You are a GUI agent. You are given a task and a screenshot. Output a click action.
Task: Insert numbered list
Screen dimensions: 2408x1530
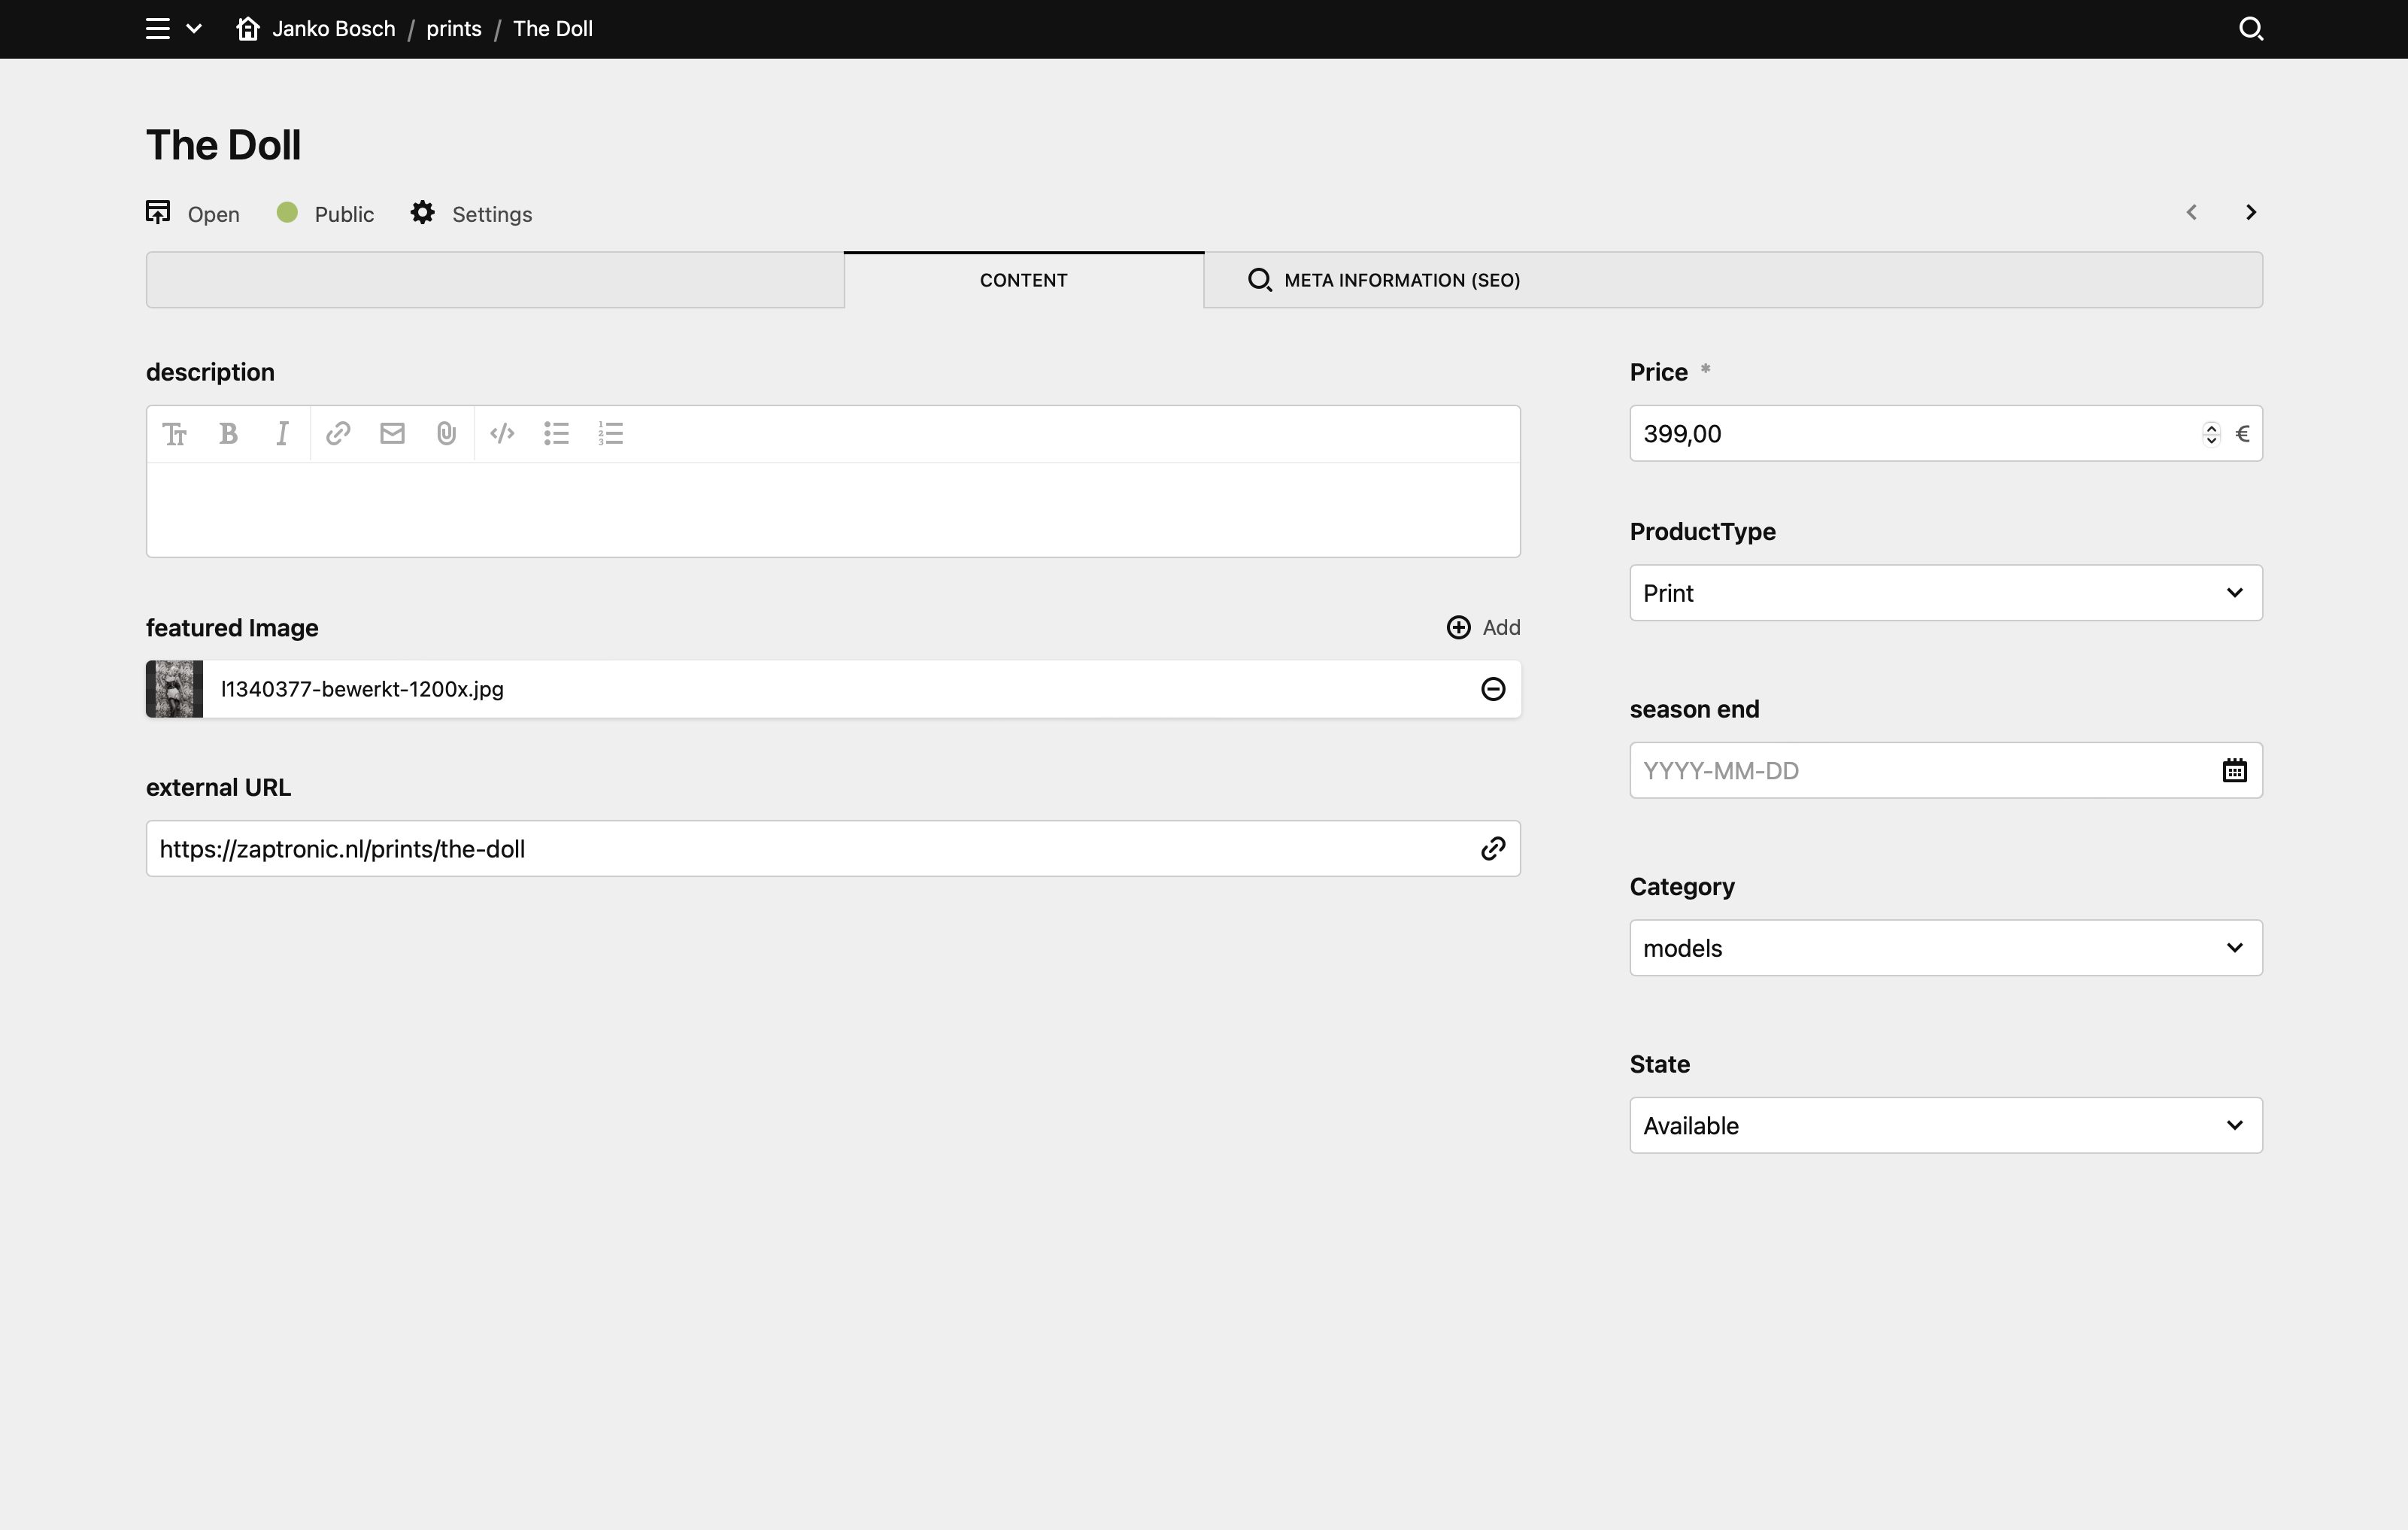pos(610,434)
